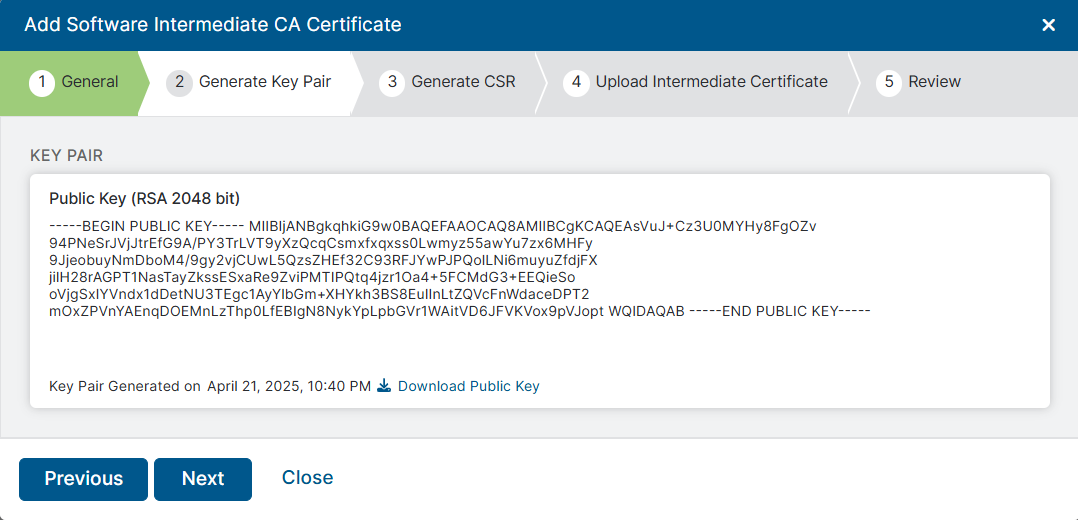Go back to the General step
Viewport: 1078px width, 520px height.
90,82
